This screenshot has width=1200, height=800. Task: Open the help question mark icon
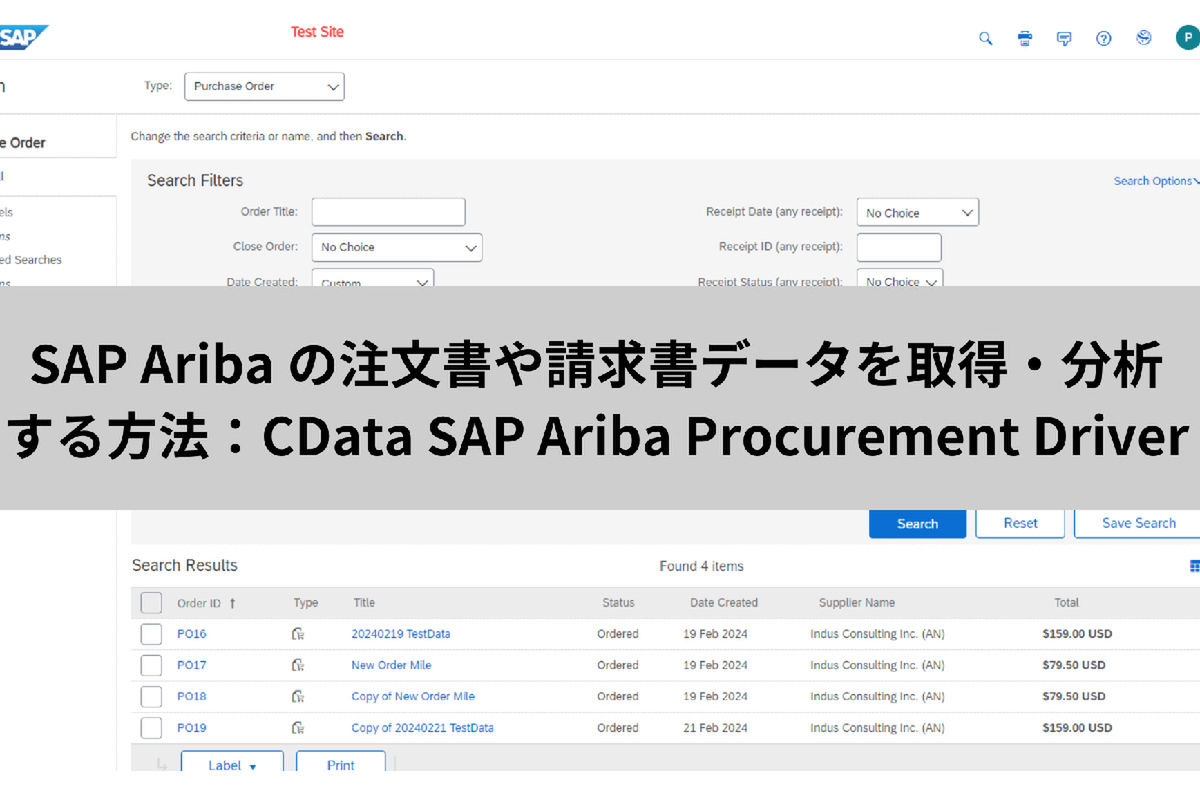tap(1104, 38)
